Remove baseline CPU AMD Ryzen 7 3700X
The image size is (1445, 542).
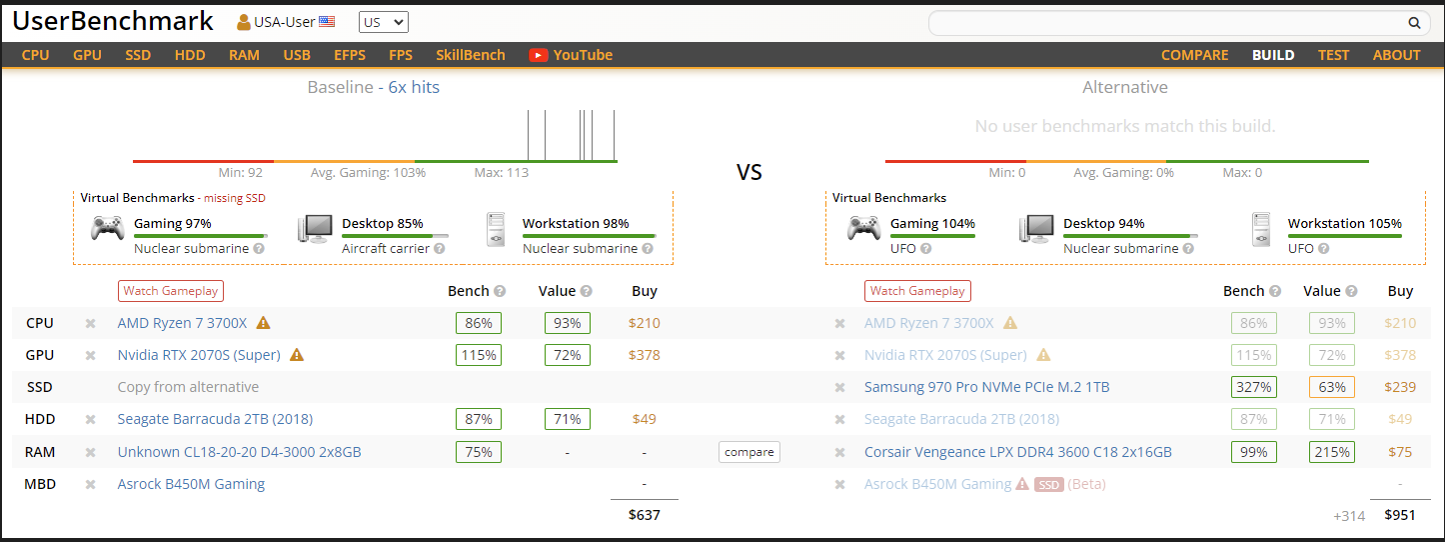(x=90, y=323)
